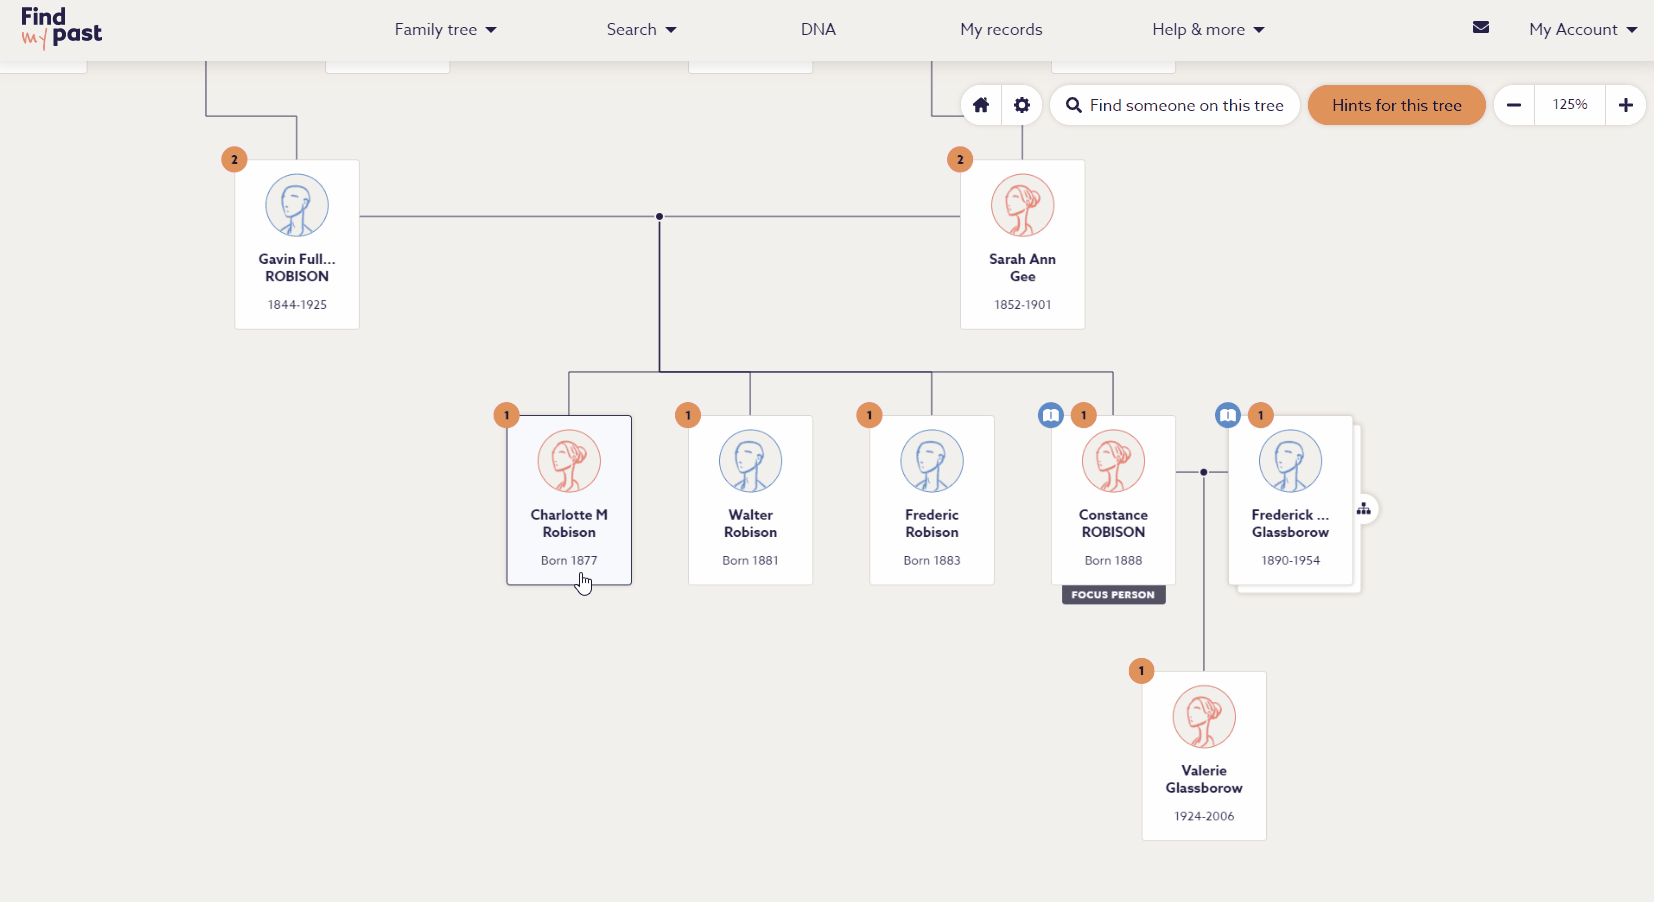
Task: Expand the Family tree dropdown menu
Action: pyautogui.click(x=445, y=29)
